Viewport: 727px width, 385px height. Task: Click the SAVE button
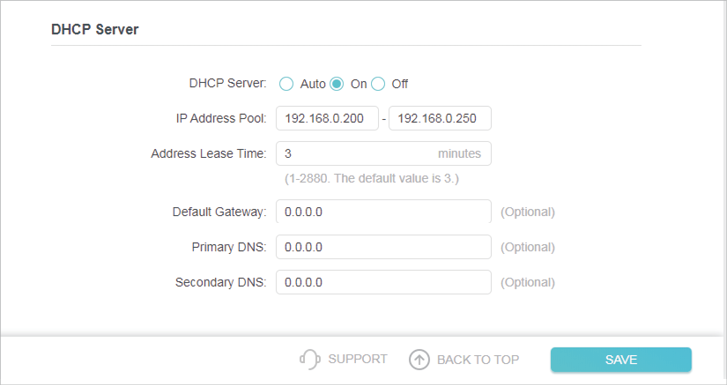click(x=621, y=359)
